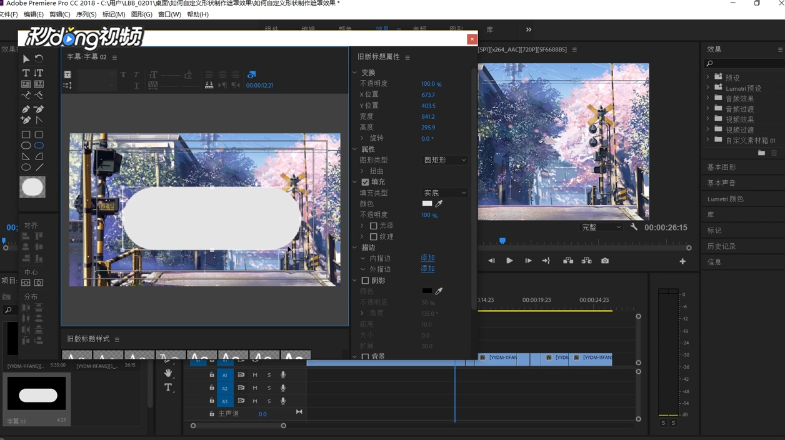
Task: Open the 填充类型 fill type dropdown
Action: tap(445, 193)
